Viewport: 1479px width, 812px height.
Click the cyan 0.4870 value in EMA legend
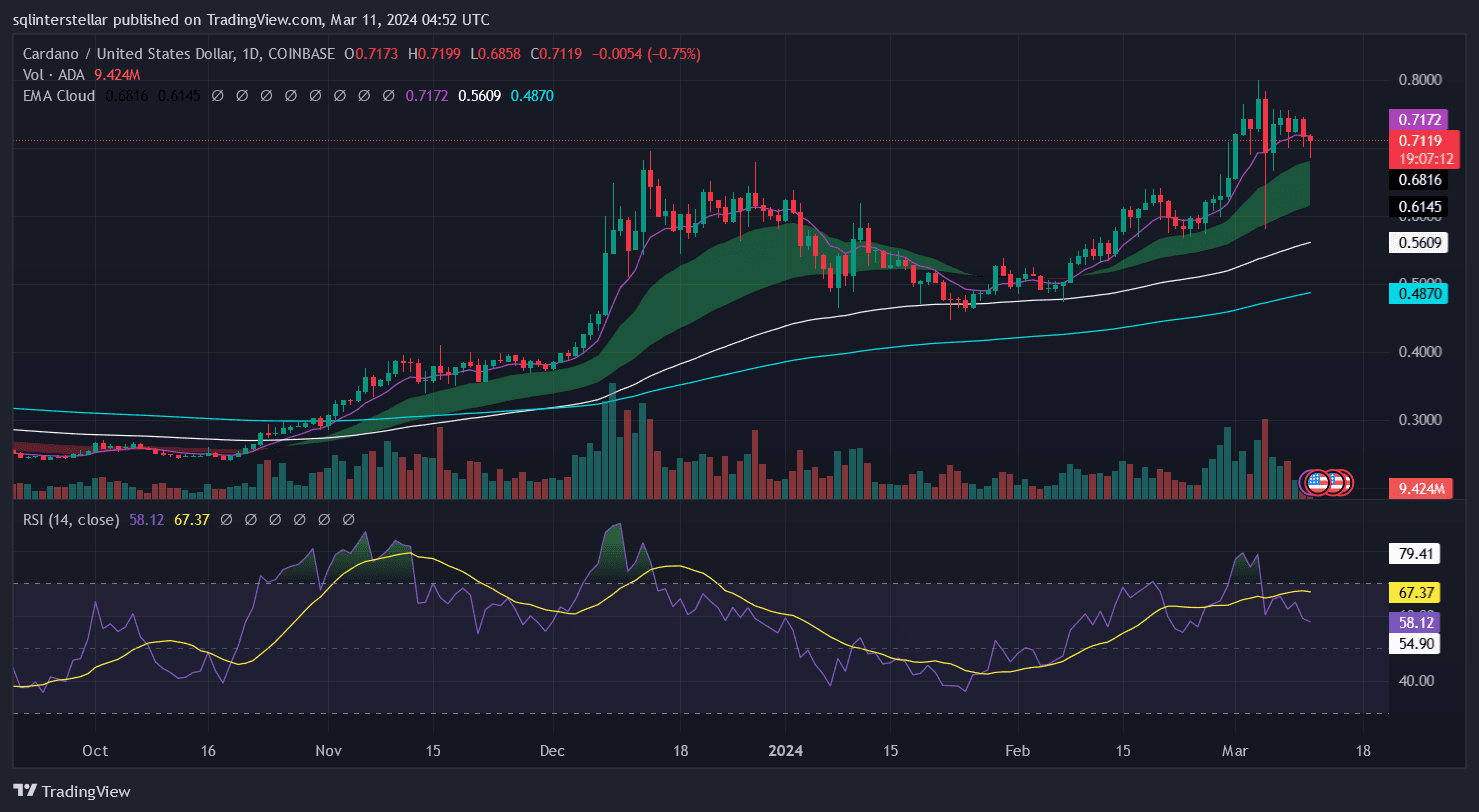point(531,96)
